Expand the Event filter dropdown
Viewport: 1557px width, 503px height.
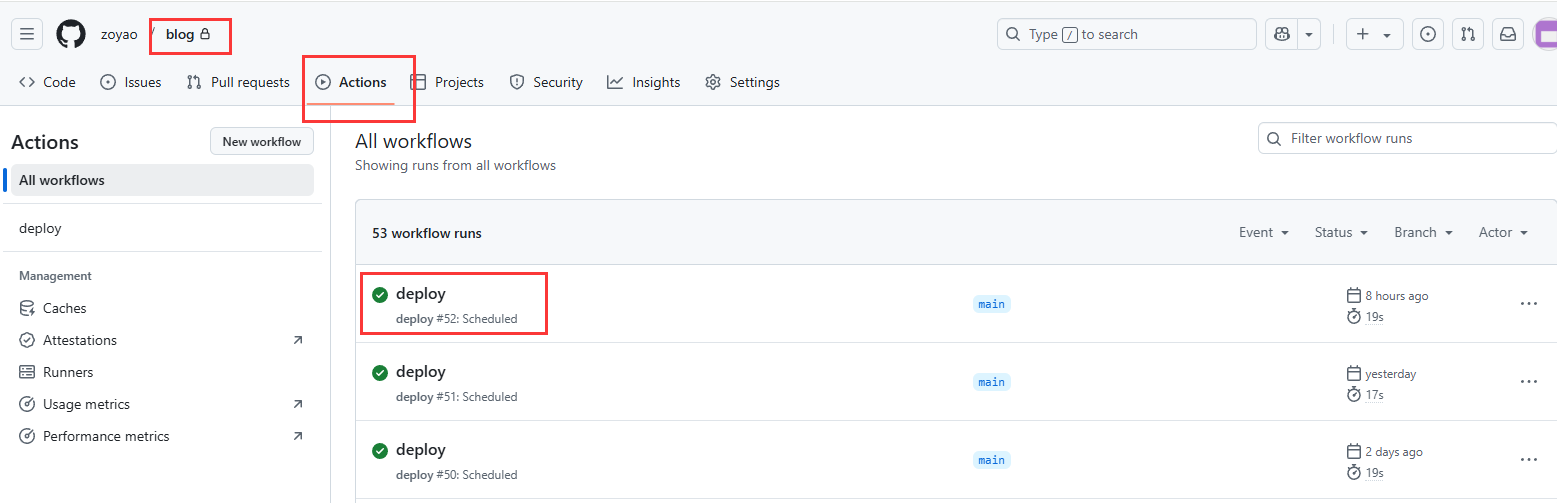tap(1264, 232)
